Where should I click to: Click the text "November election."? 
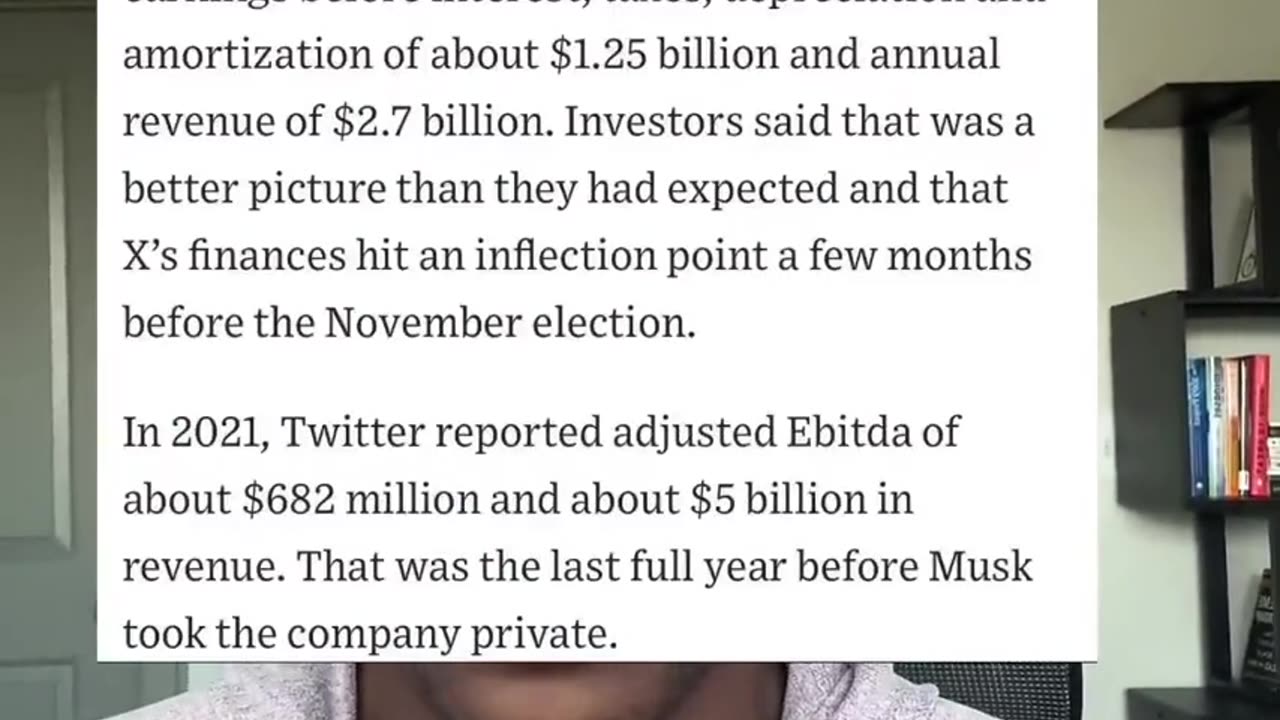point(510,323)
